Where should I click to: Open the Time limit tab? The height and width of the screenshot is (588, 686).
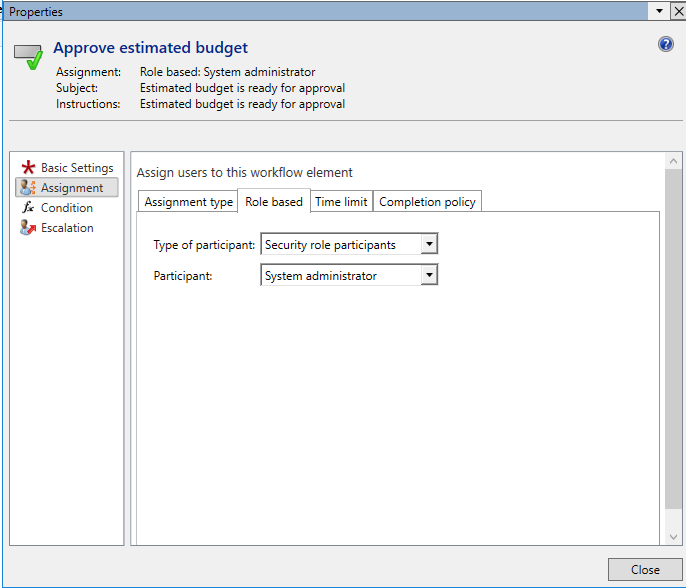tap(341, 202)
